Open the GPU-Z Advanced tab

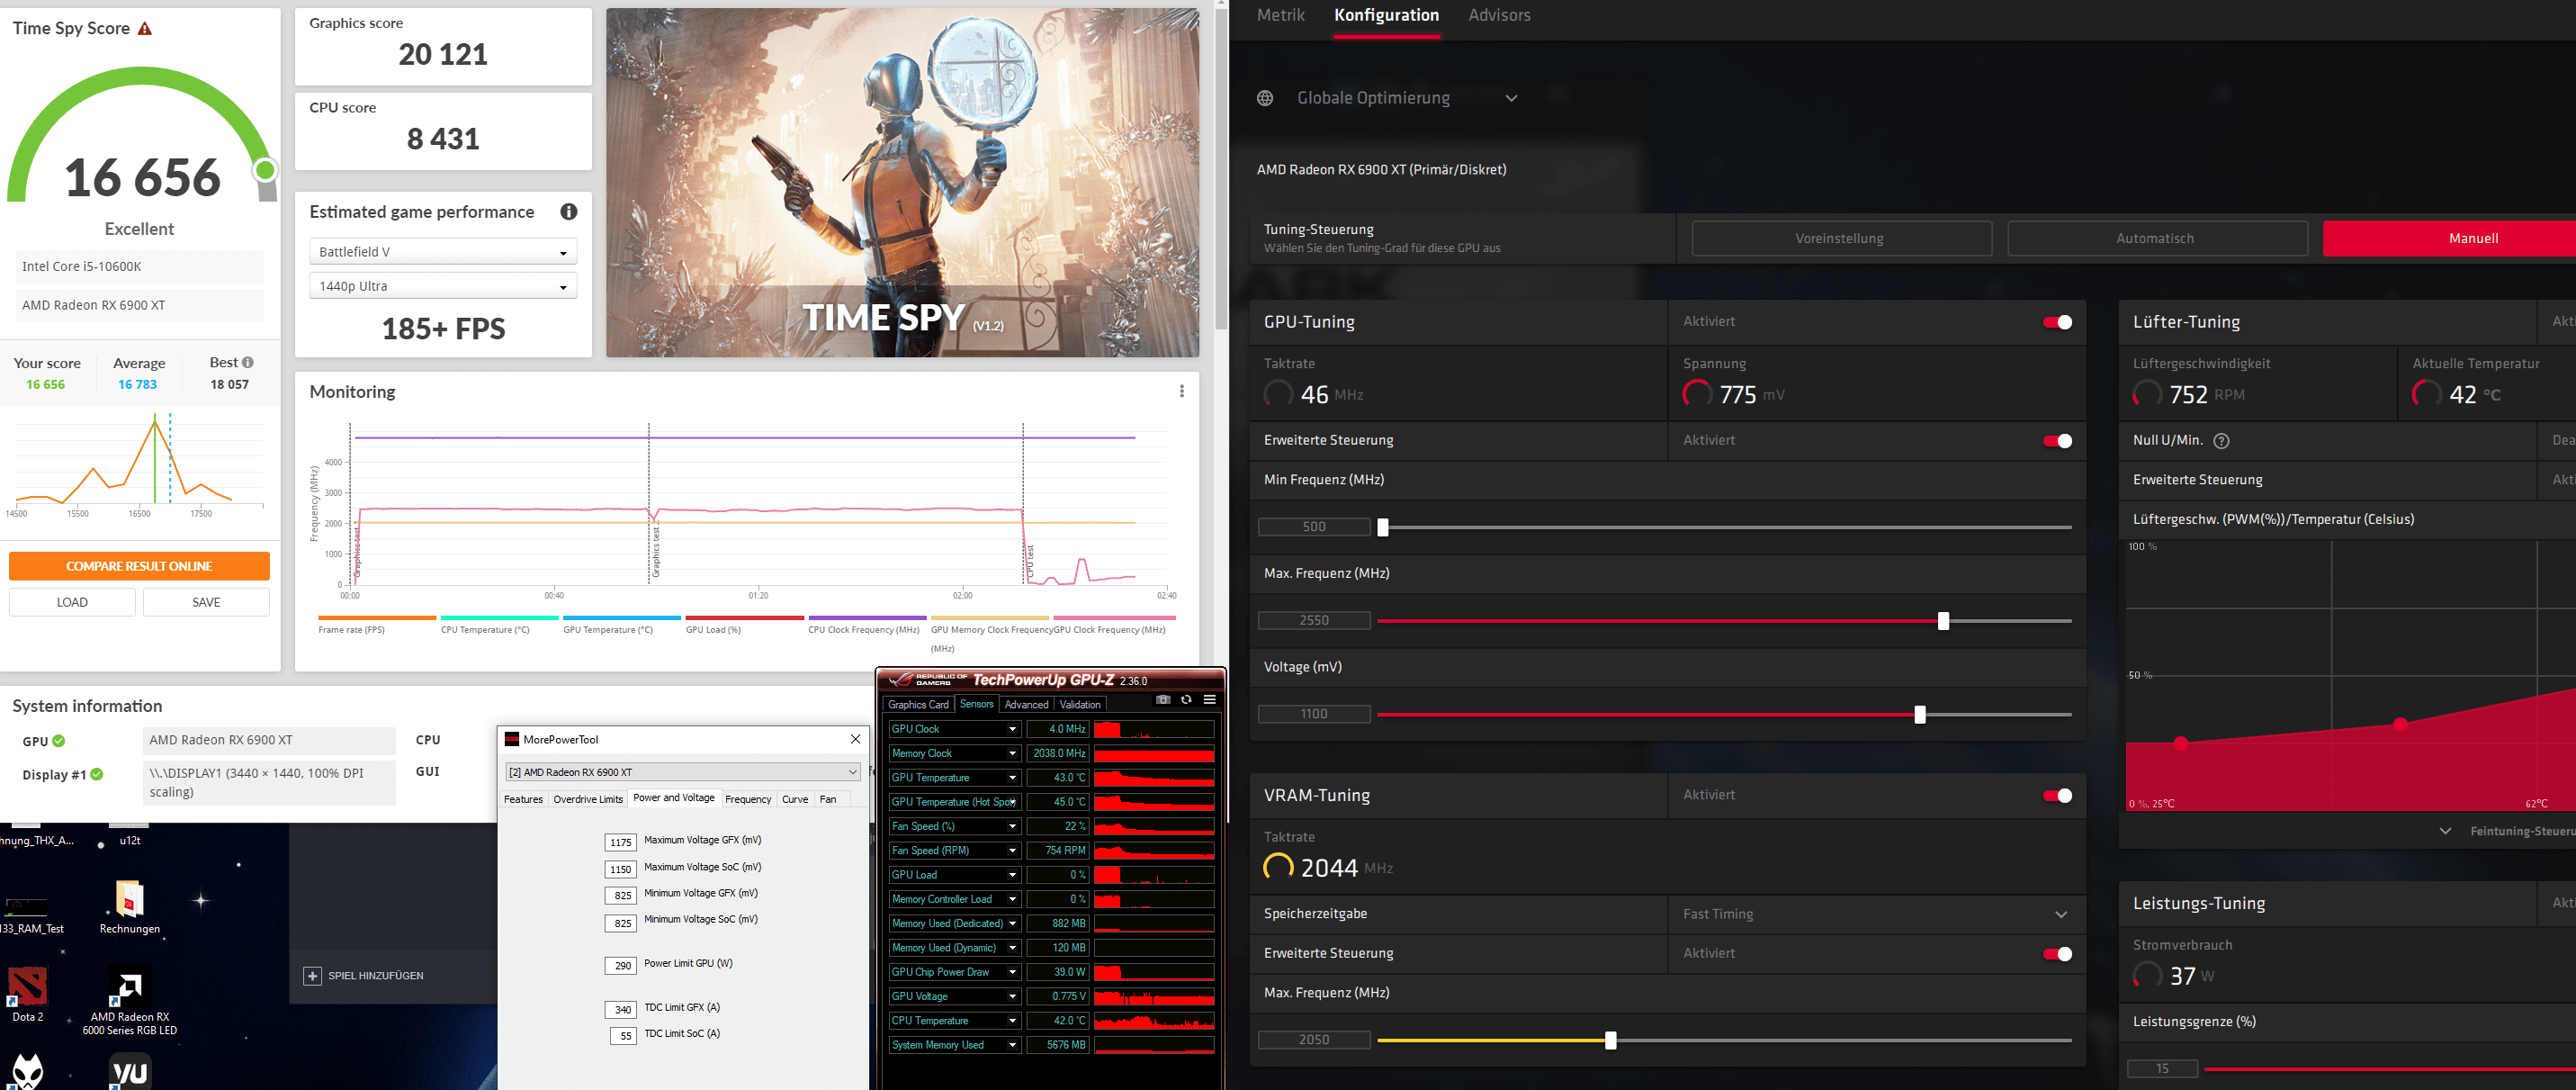point(1026,705)
